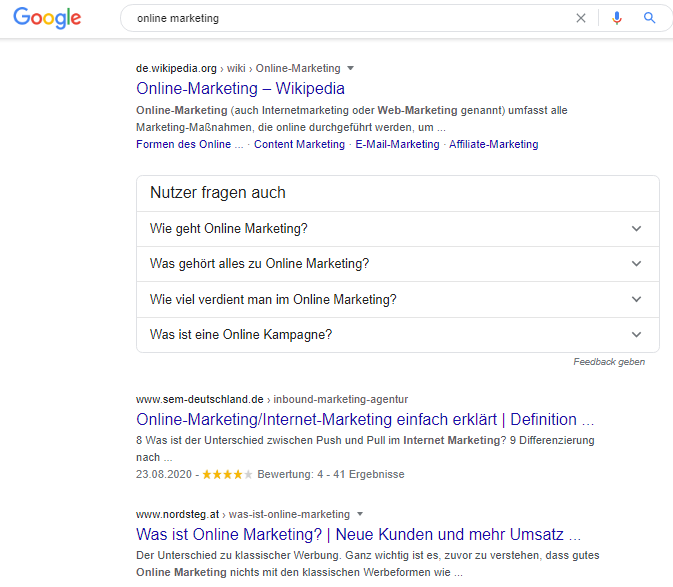Open Online-Marketing/Internet-Marketing einfach erklärt result
This screenshot has height=587, width=673.
pyautogui.click(x=365, y=419)
